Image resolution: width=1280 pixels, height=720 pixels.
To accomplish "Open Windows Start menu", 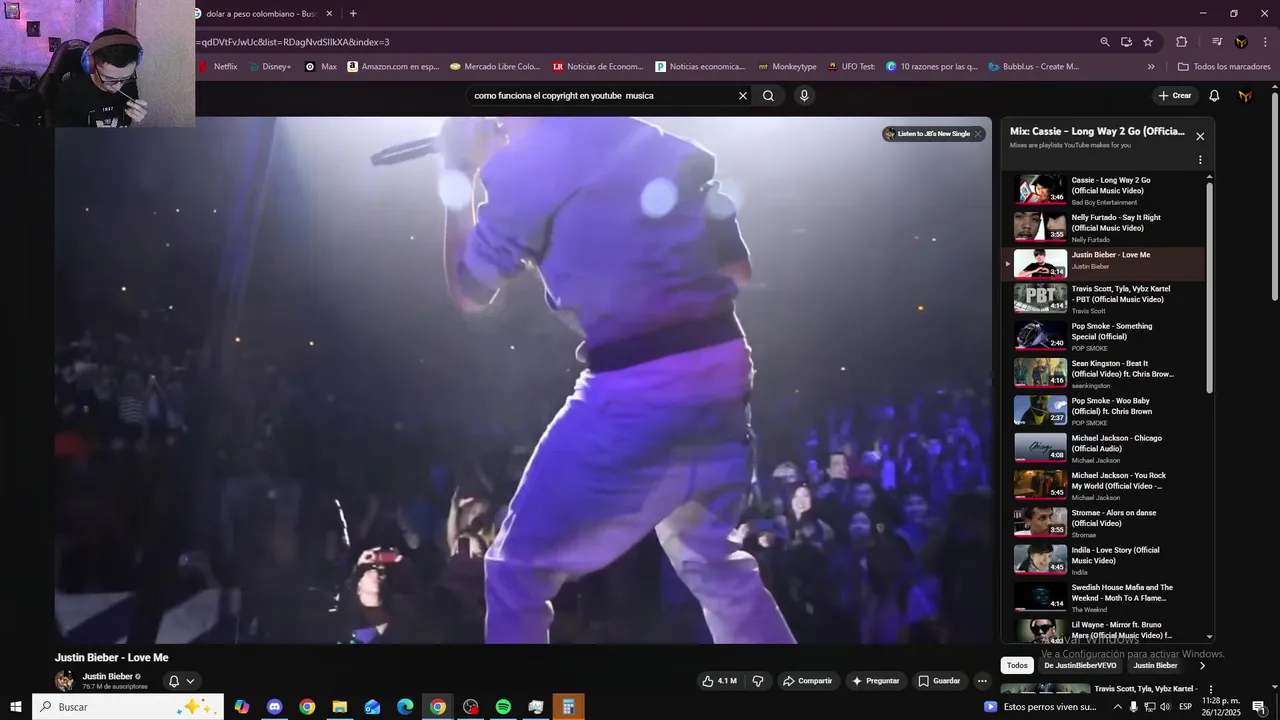I will 15,707.
